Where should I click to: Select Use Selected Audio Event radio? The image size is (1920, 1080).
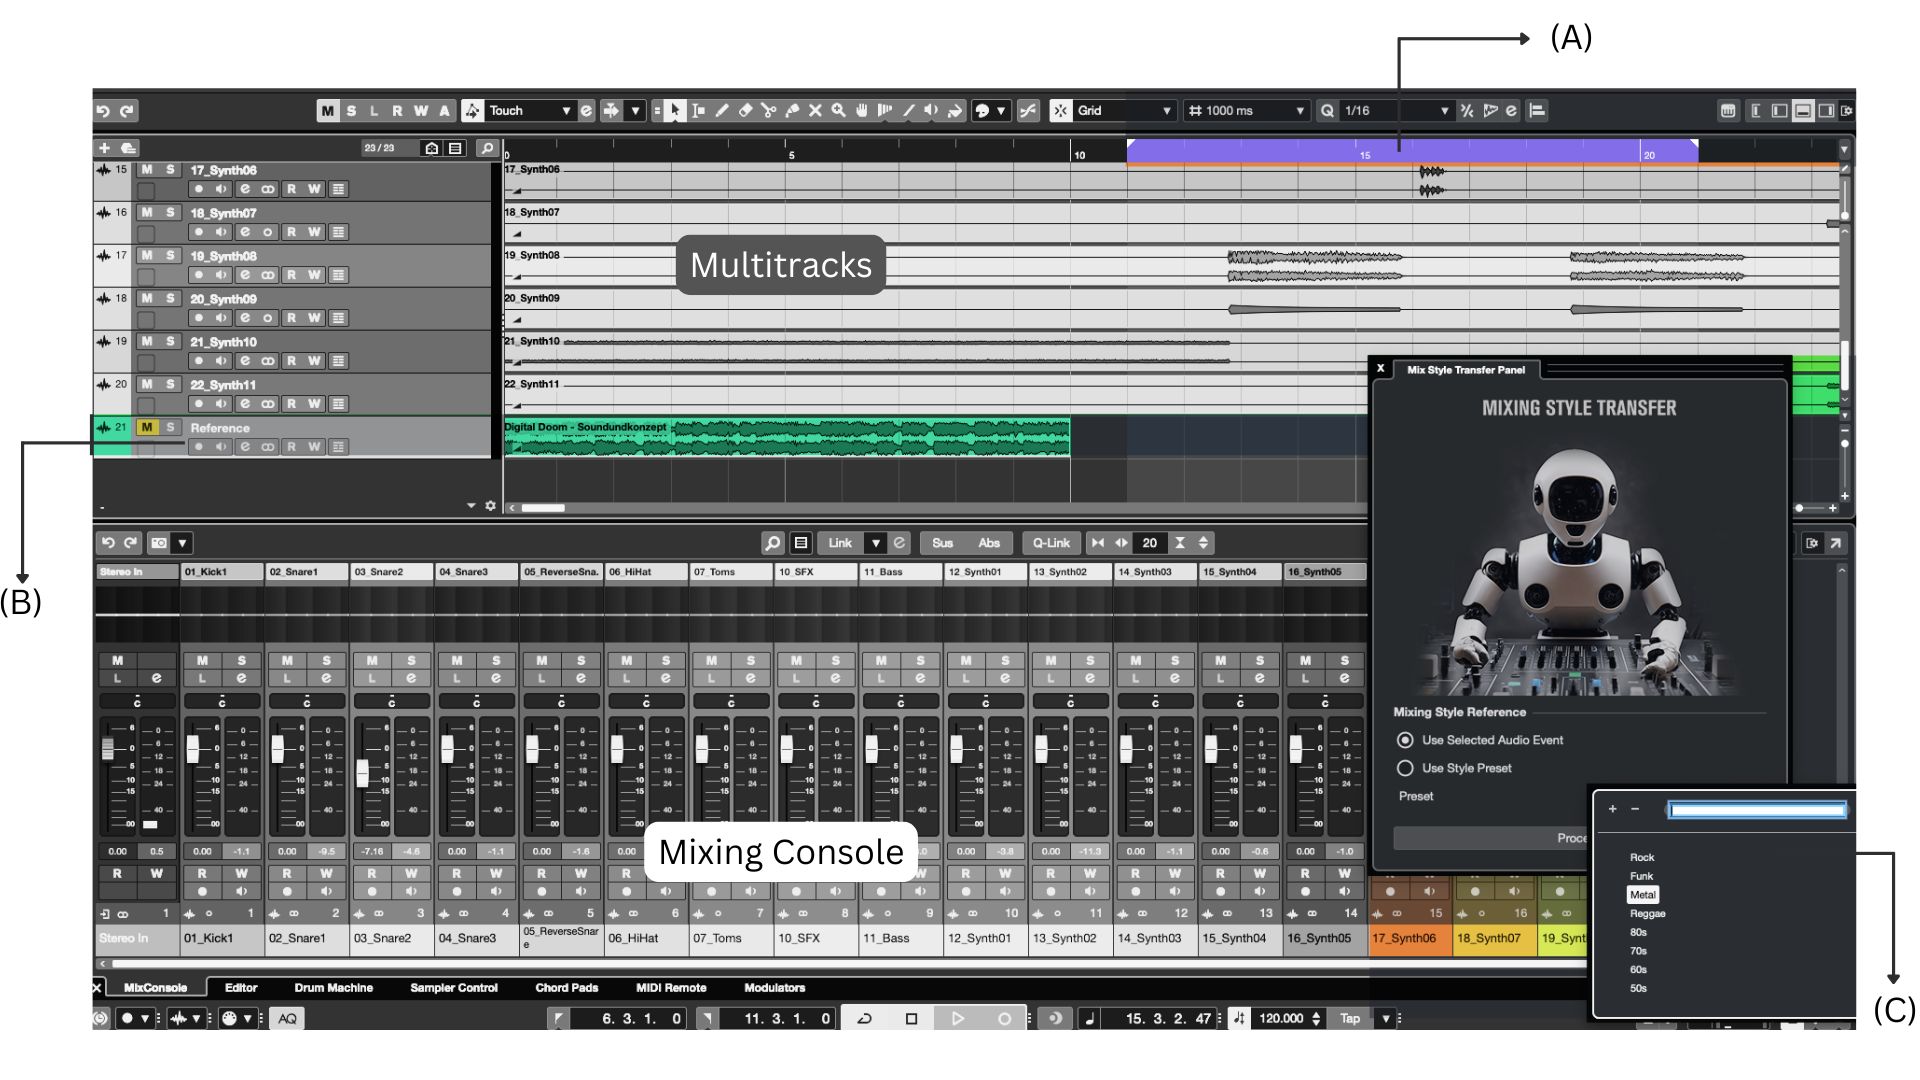tap(1405, 740)
